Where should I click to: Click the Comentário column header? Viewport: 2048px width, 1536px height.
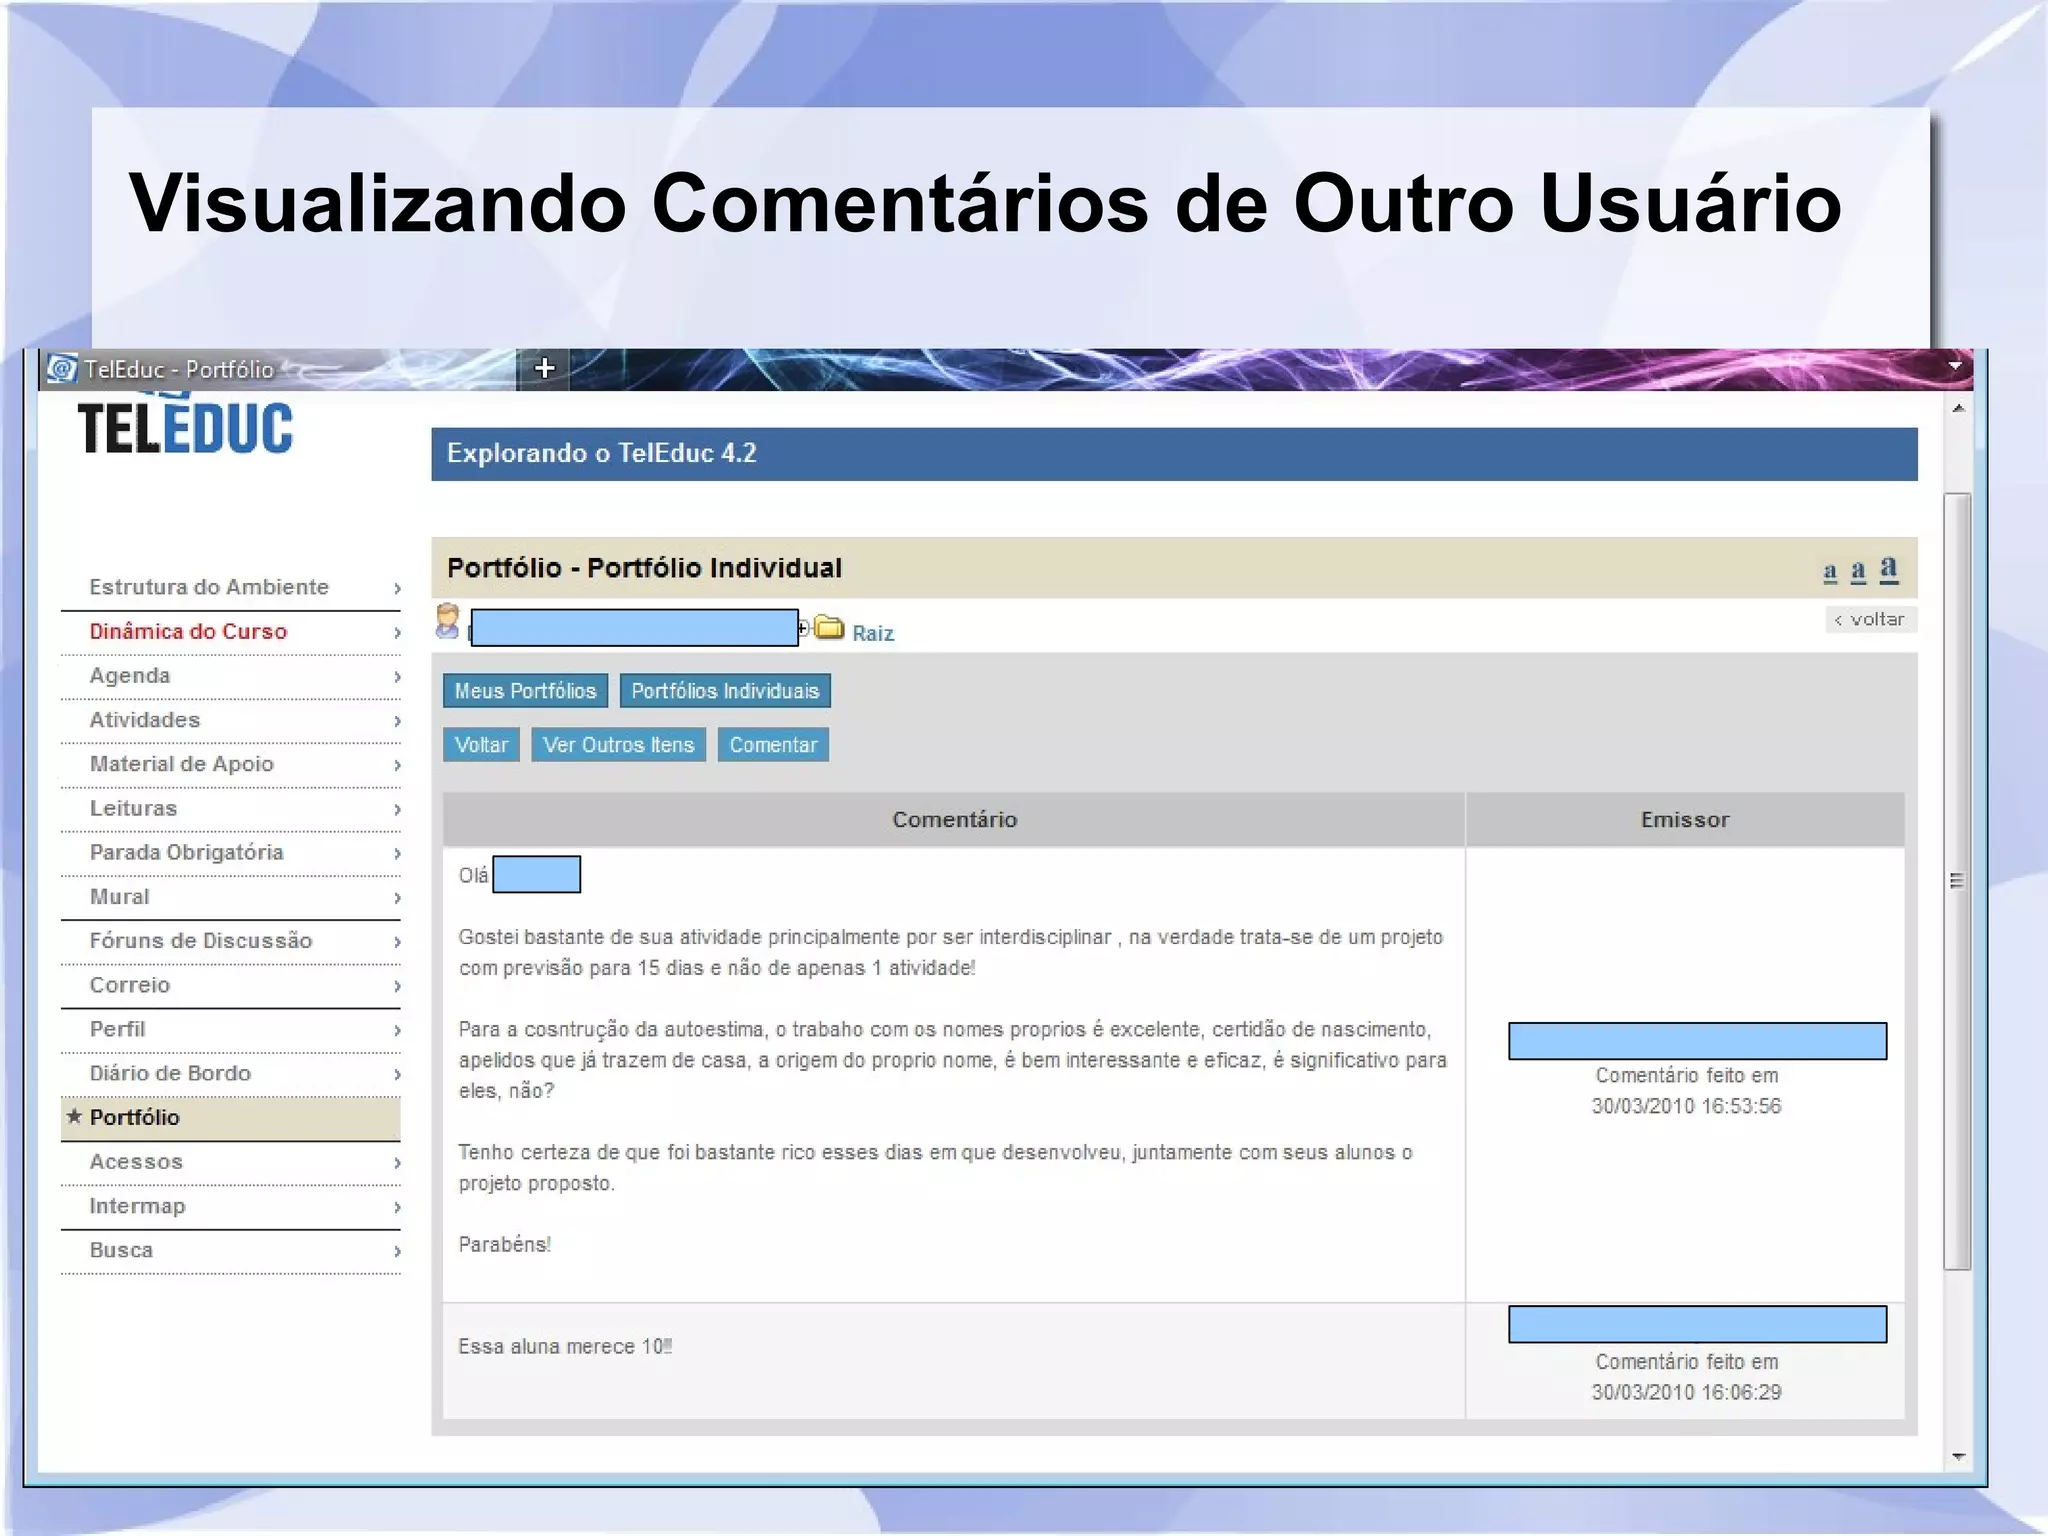tap(954, 820)
